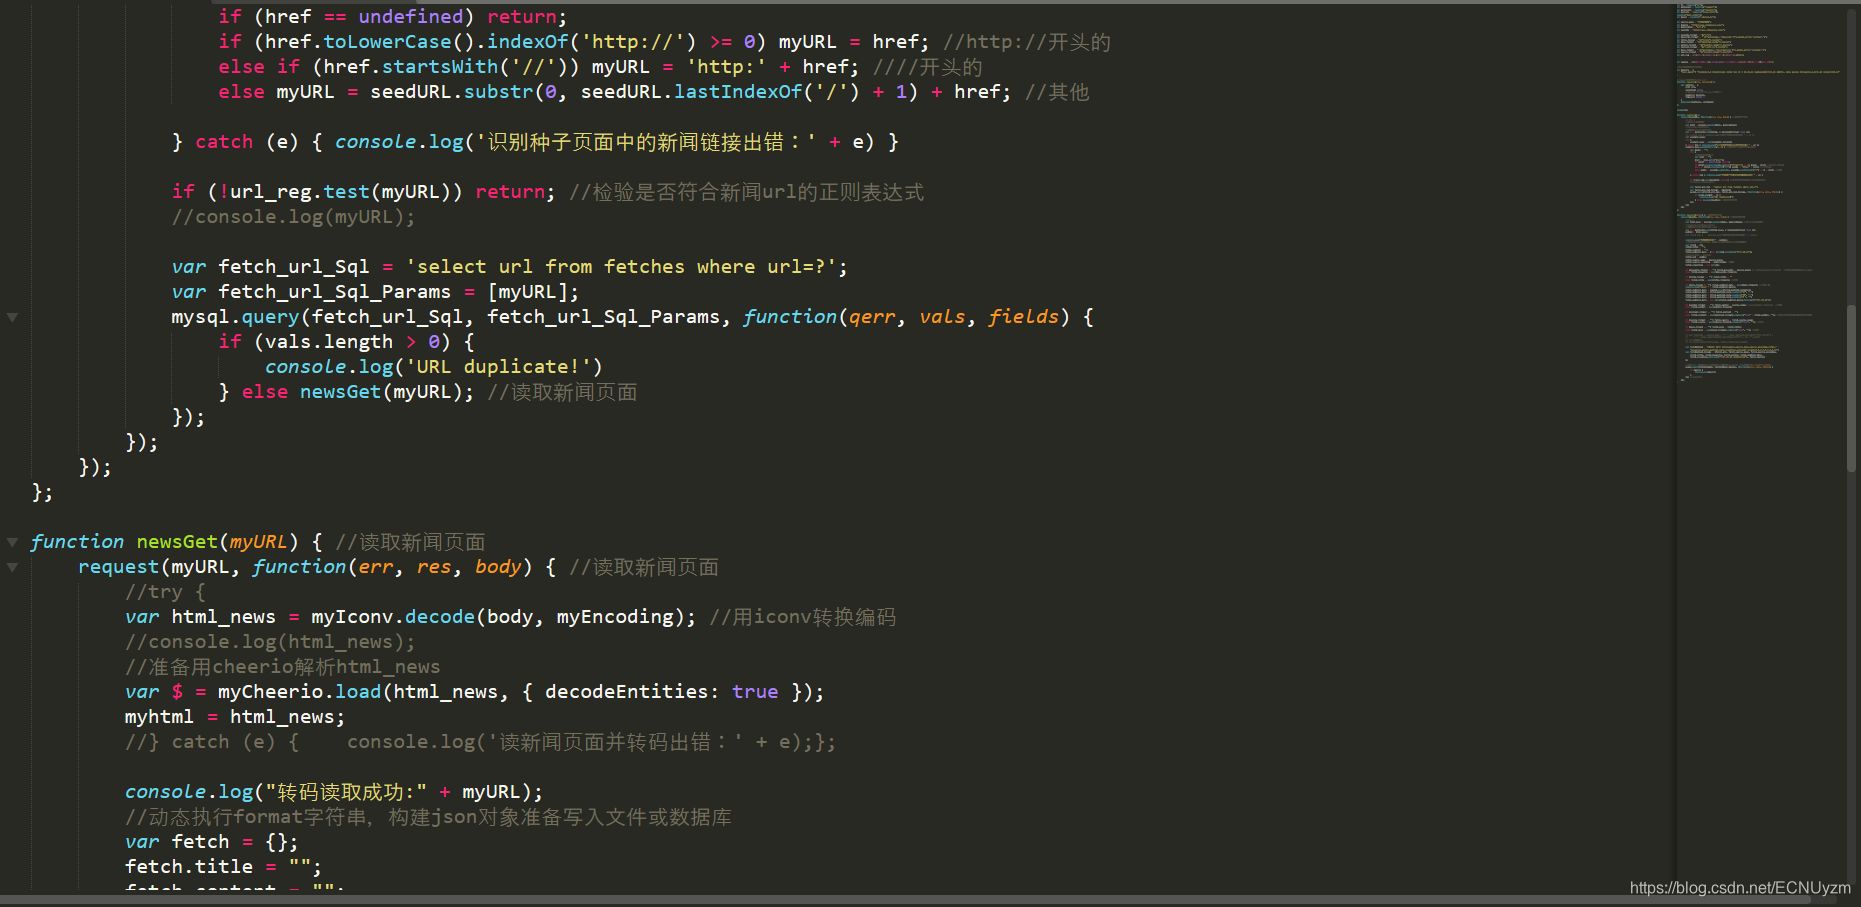1861x907 pixels.
Task: Click the commented '//try {' line
Action: coord(165,592)
